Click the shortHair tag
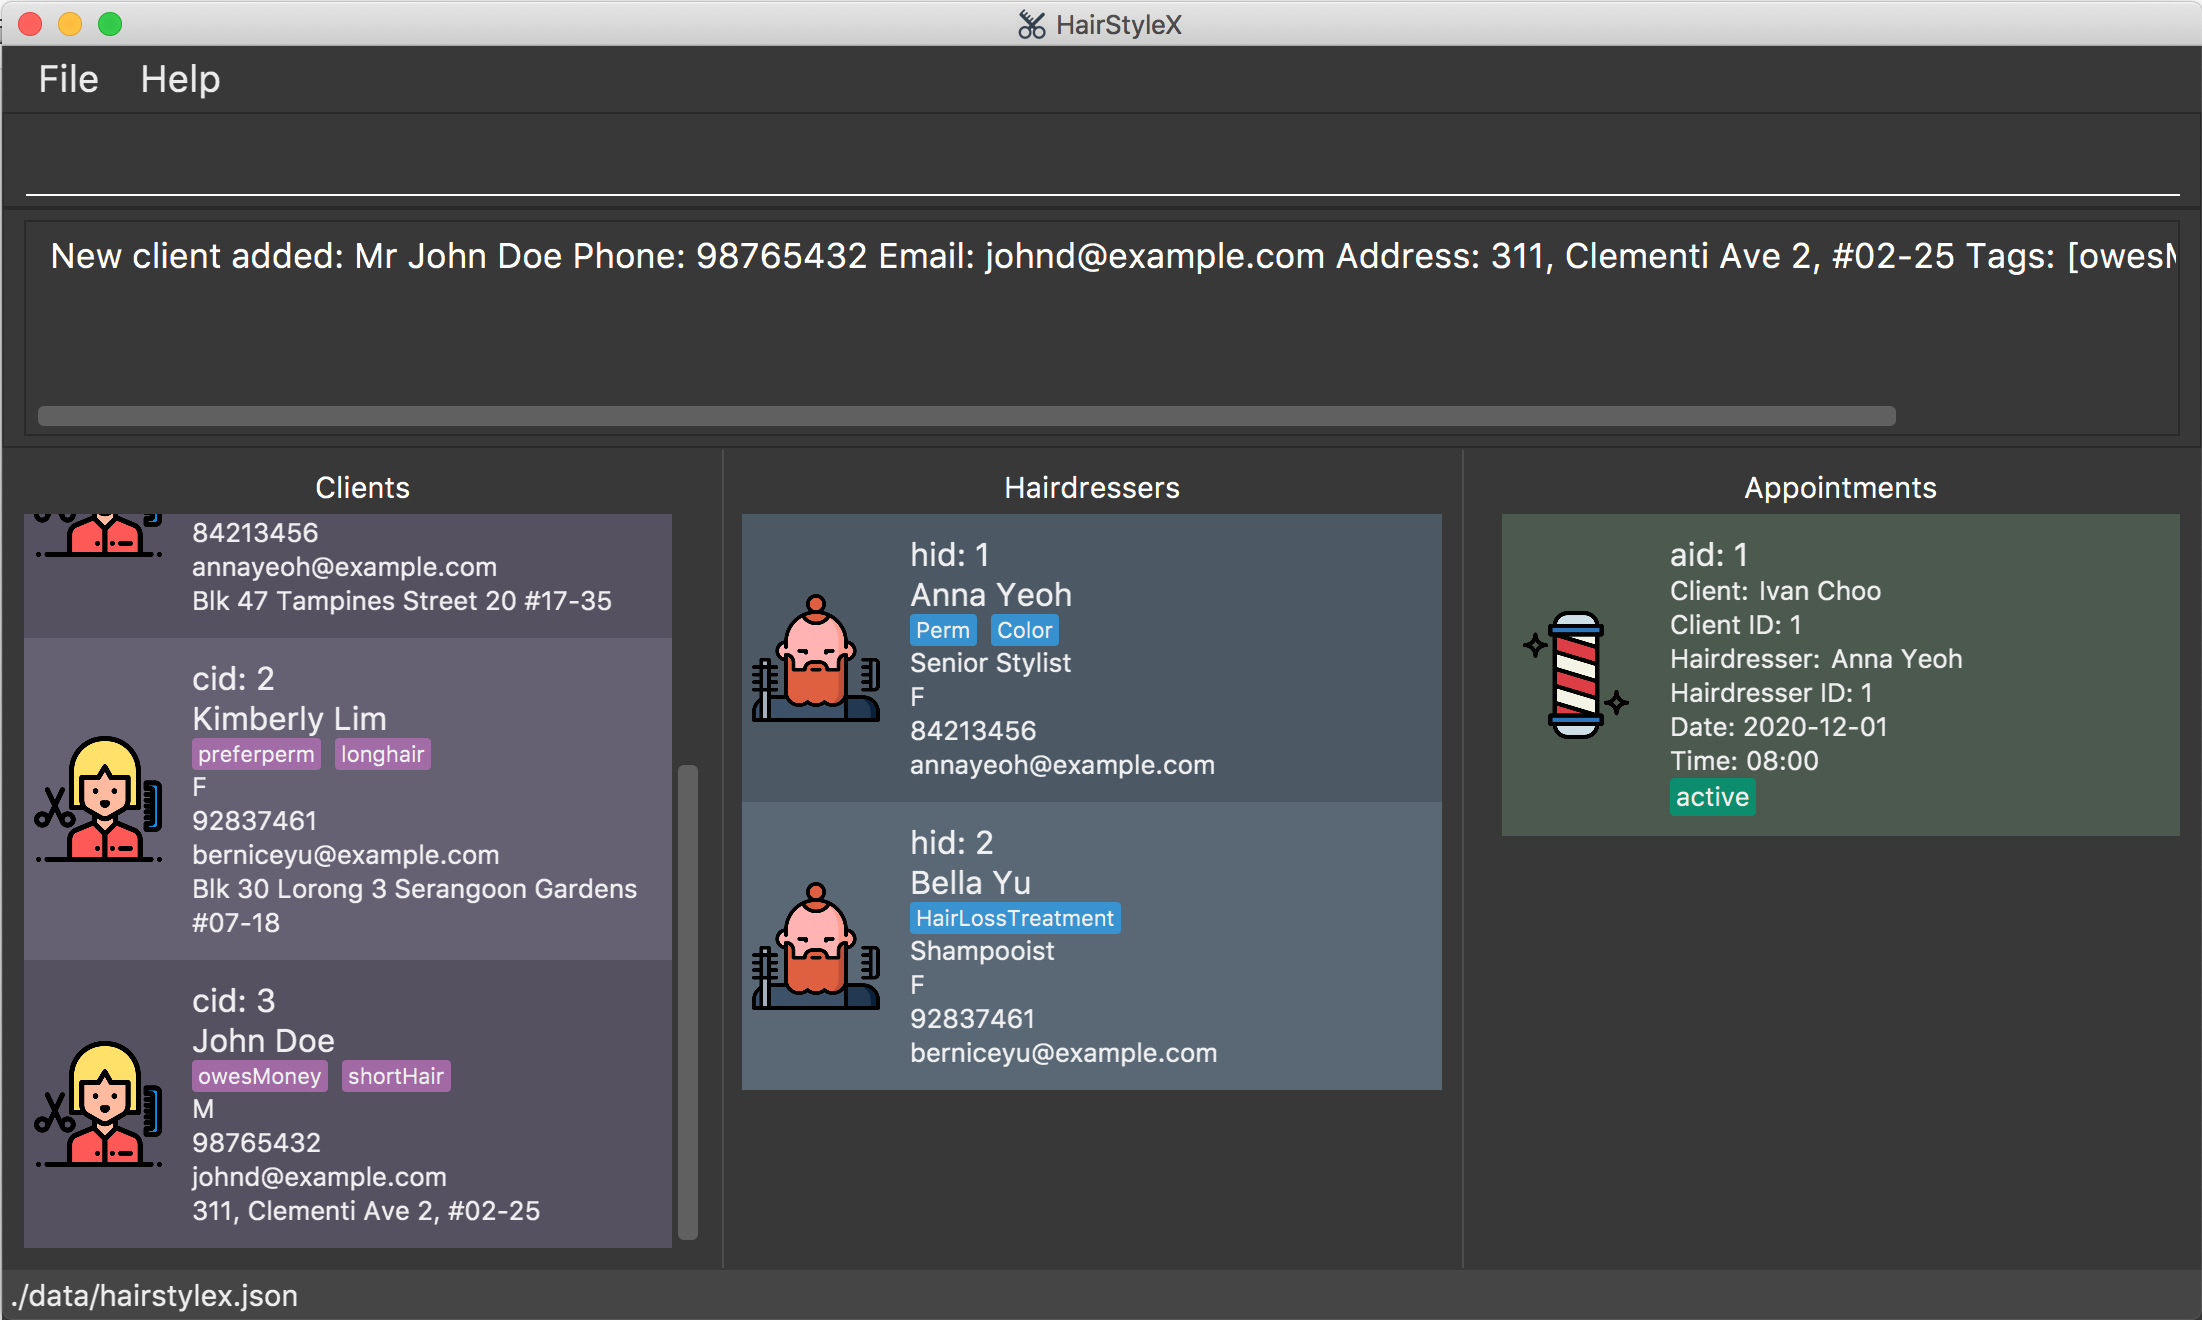Image resolution: width=2202 pixels, height=1320 pixels. [396, 1076]
